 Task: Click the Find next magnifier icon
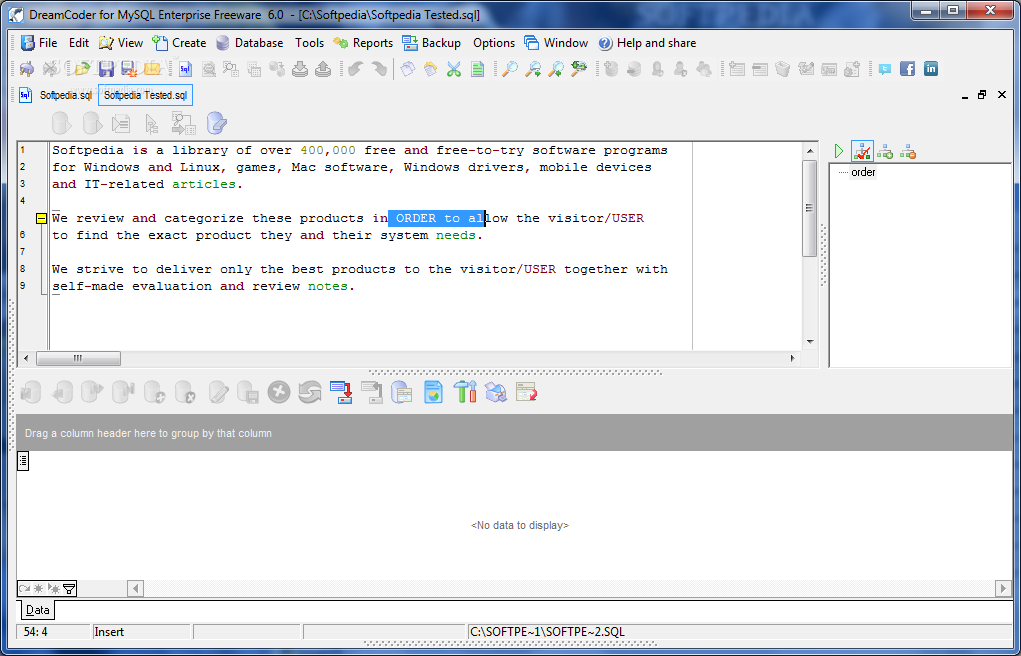[x=533, y=68]
